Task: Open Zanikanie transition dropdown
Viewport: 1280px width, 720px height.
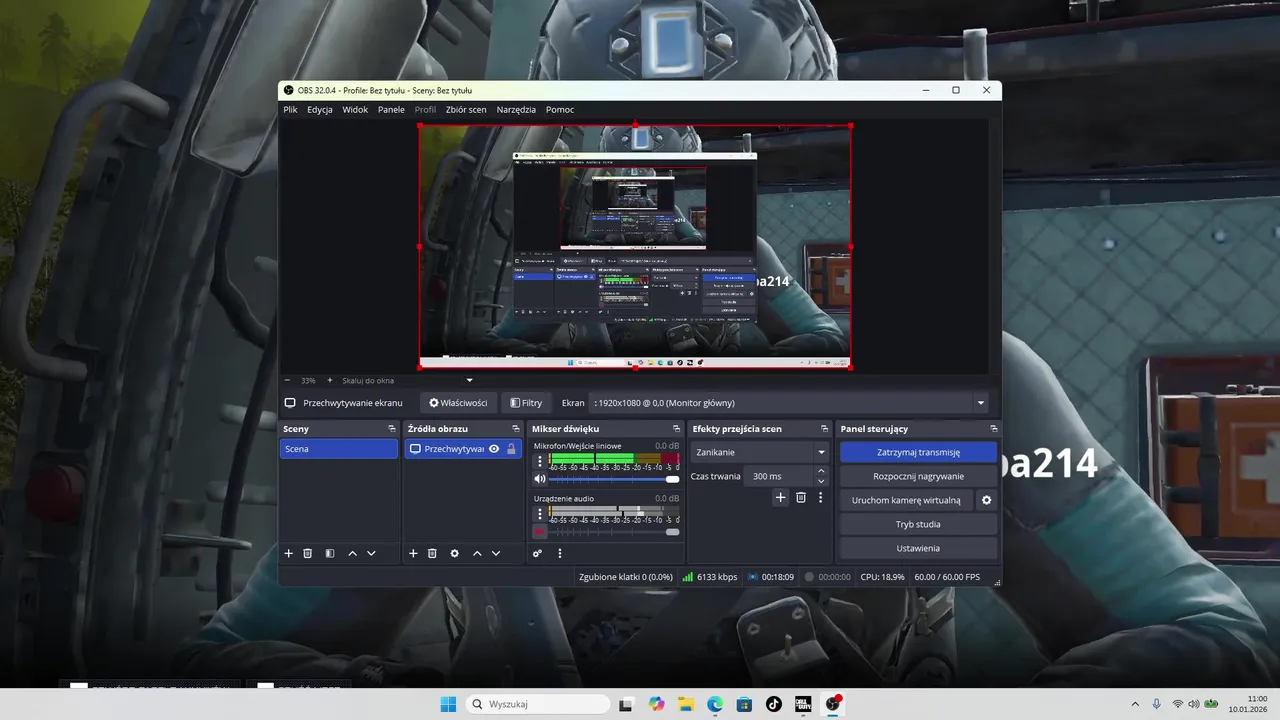Action: [760, 452]
